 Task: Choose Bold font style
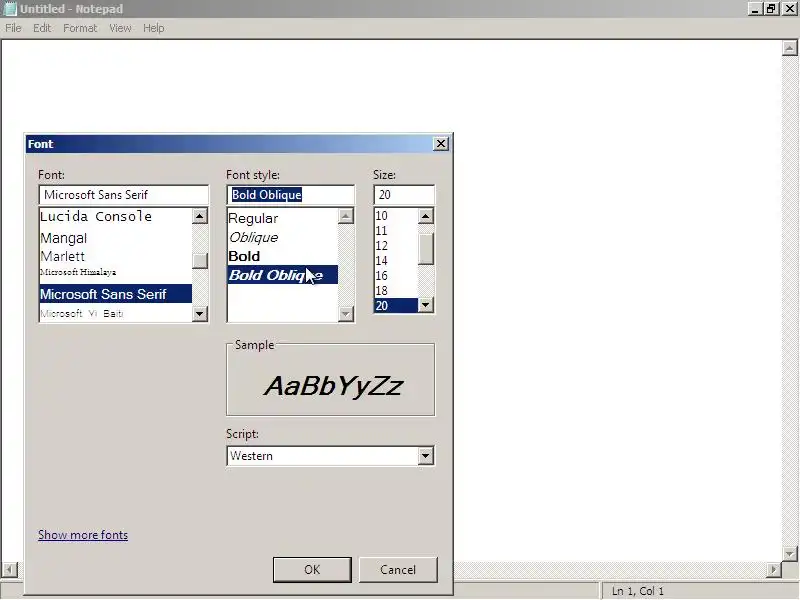283,256
